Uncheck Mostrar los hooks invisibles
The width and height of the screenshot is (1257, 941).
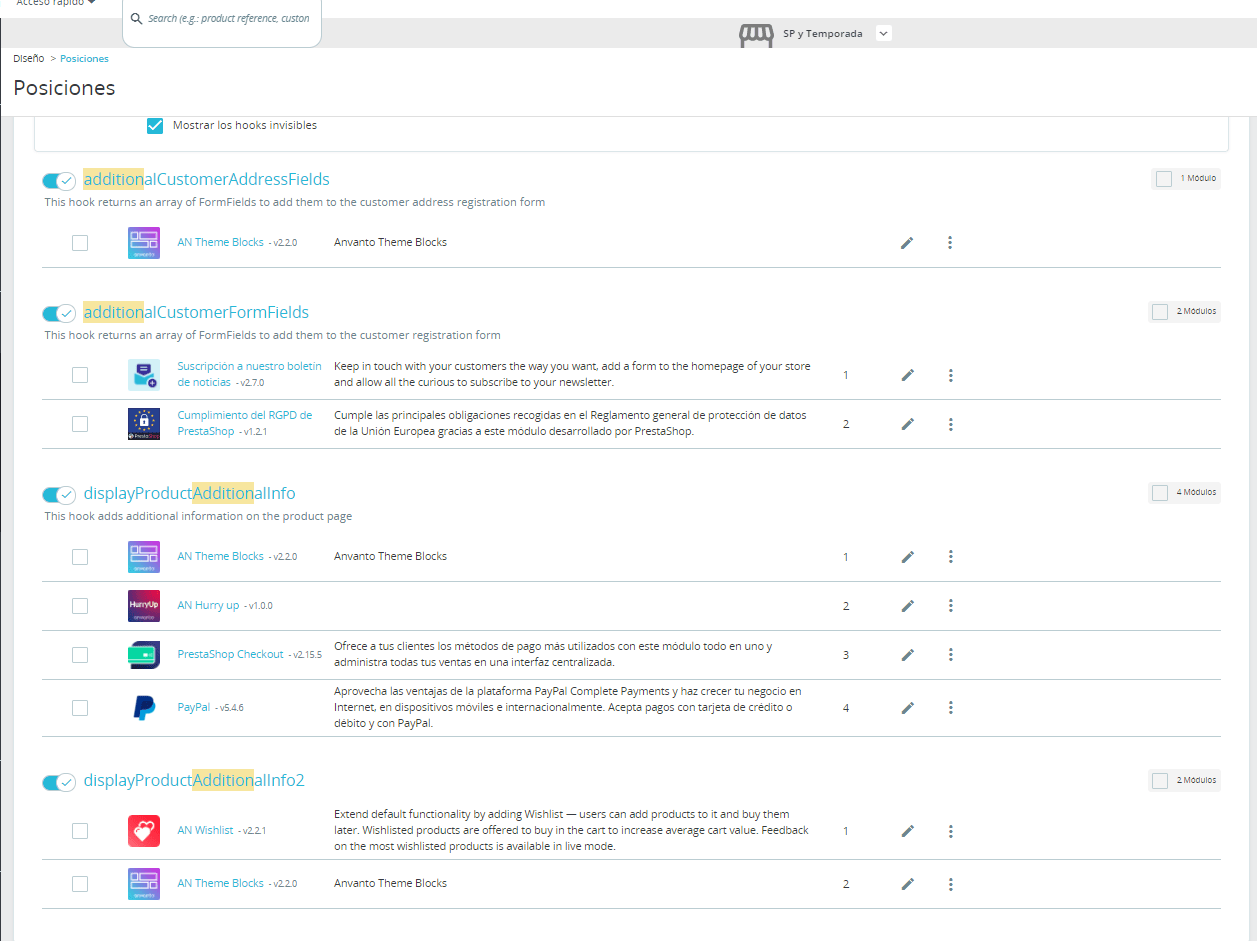pos(155,126)
